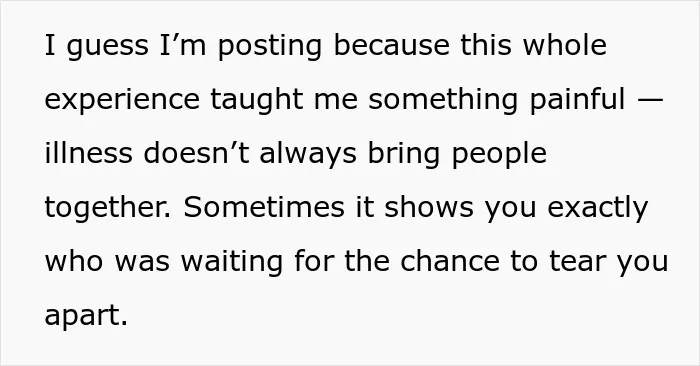Viewport: 700px width, 366px height.
Task: Click the word "guess" in the first line
Action: 108,46
